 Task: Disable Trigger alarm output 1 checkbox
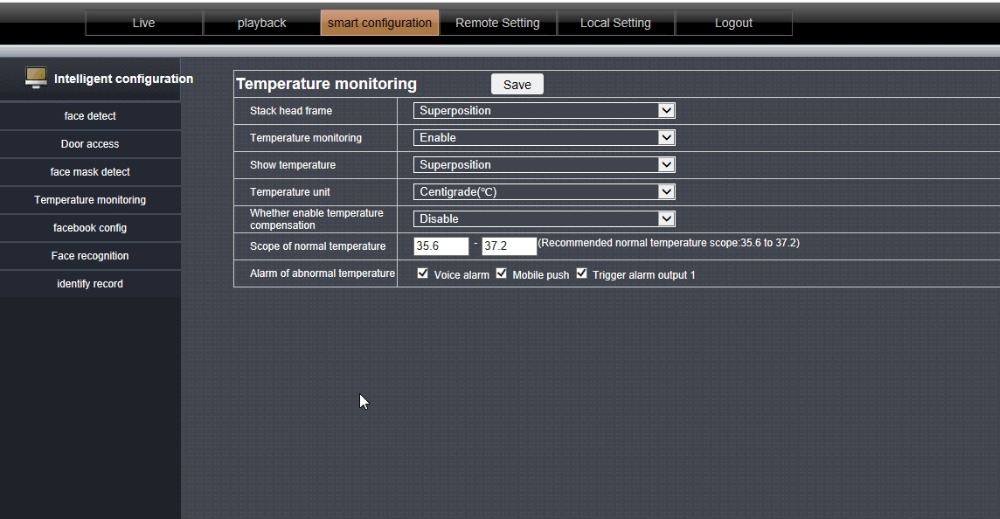tap(582, 274)
